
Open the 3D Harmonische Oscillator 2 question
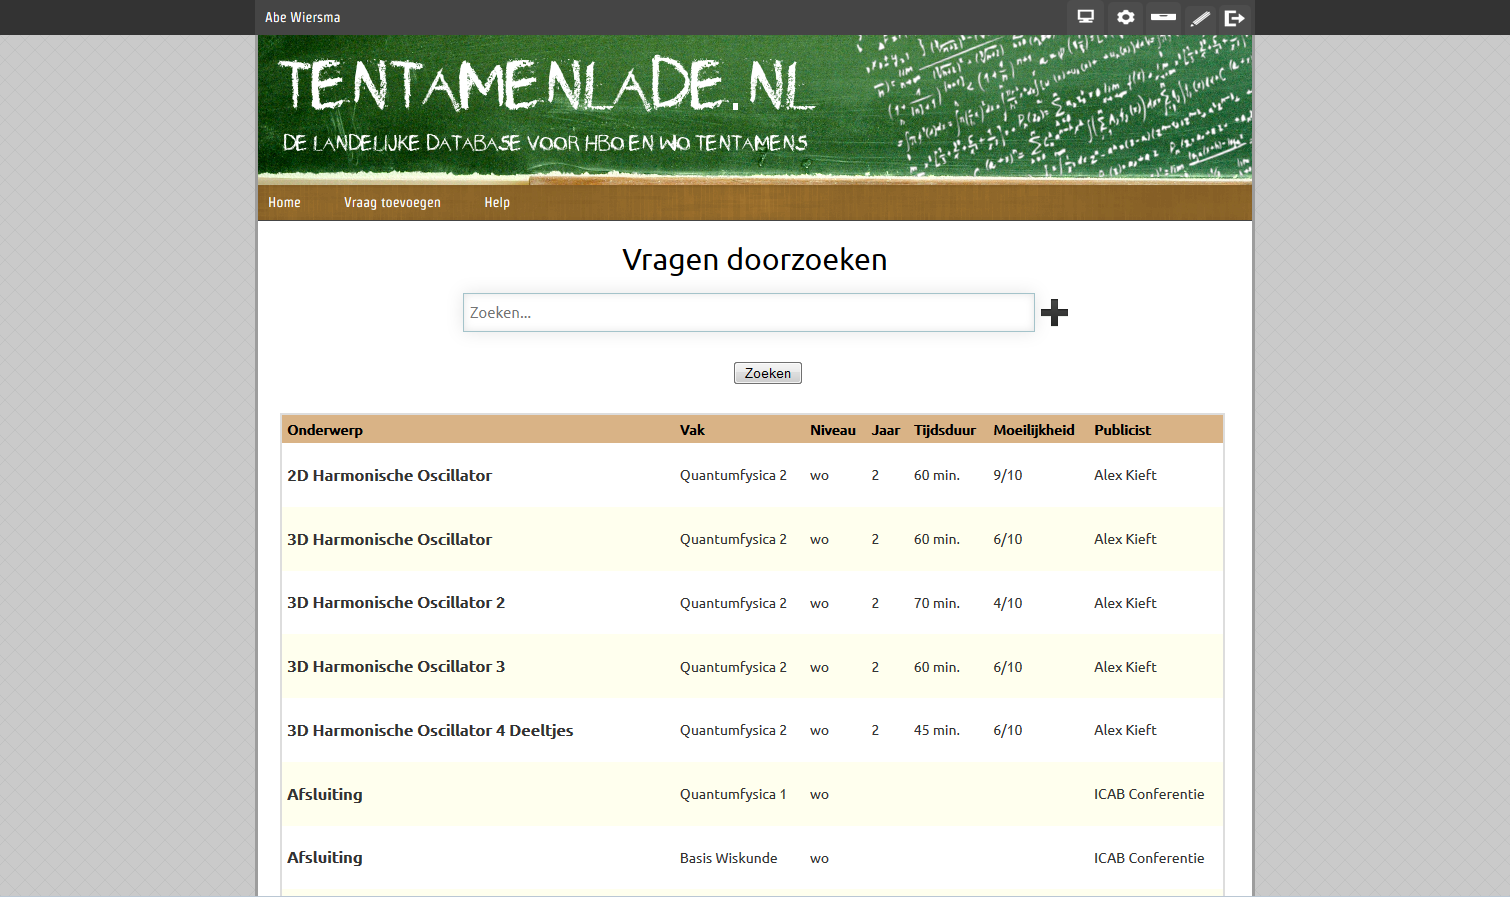(396, 603)
